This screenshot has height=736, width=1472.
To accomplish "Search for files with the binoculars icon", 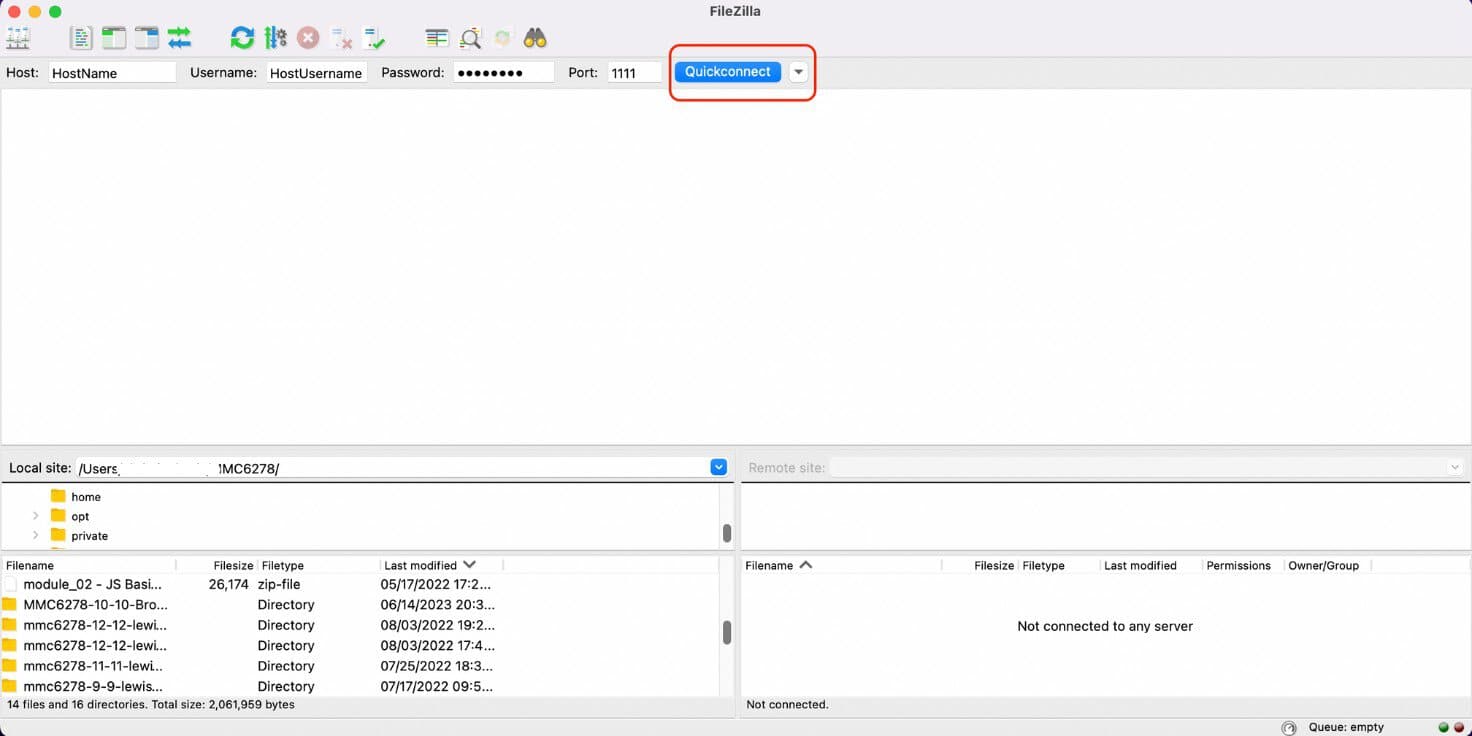I will pos(535,39).
